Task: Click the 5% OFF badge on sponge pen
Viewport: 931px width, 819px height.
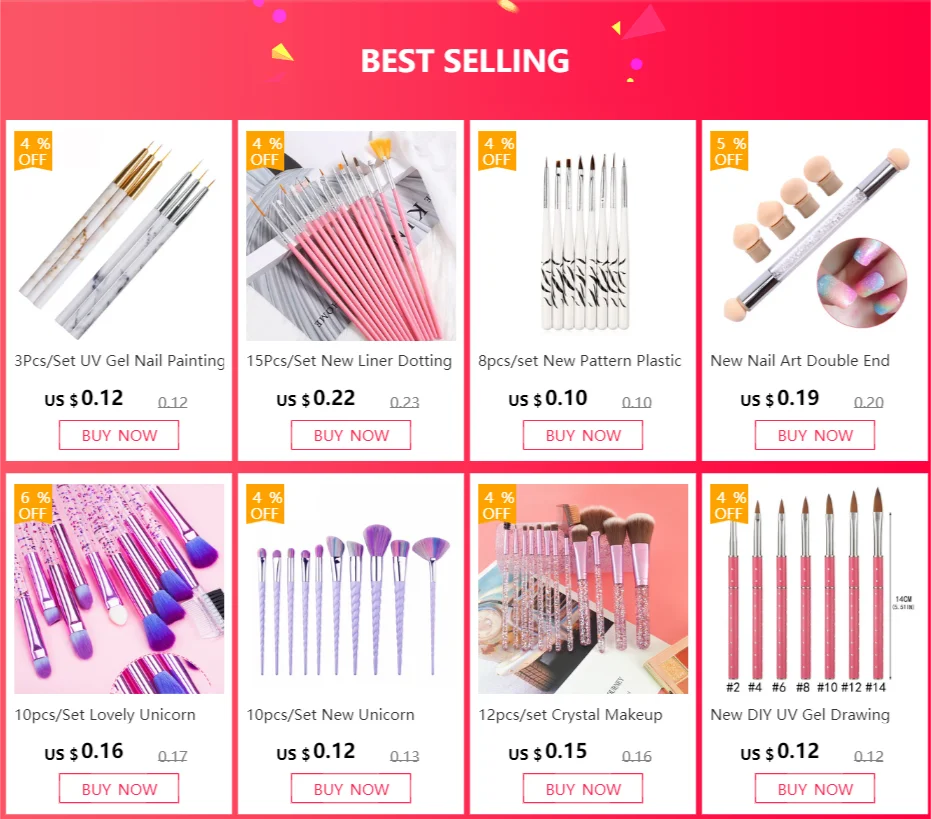Action: point(729,151)
